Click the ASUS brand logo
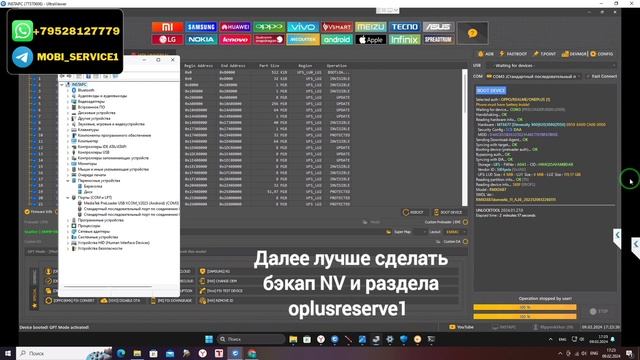Viewport: 640px width, 360px height. 438,27
